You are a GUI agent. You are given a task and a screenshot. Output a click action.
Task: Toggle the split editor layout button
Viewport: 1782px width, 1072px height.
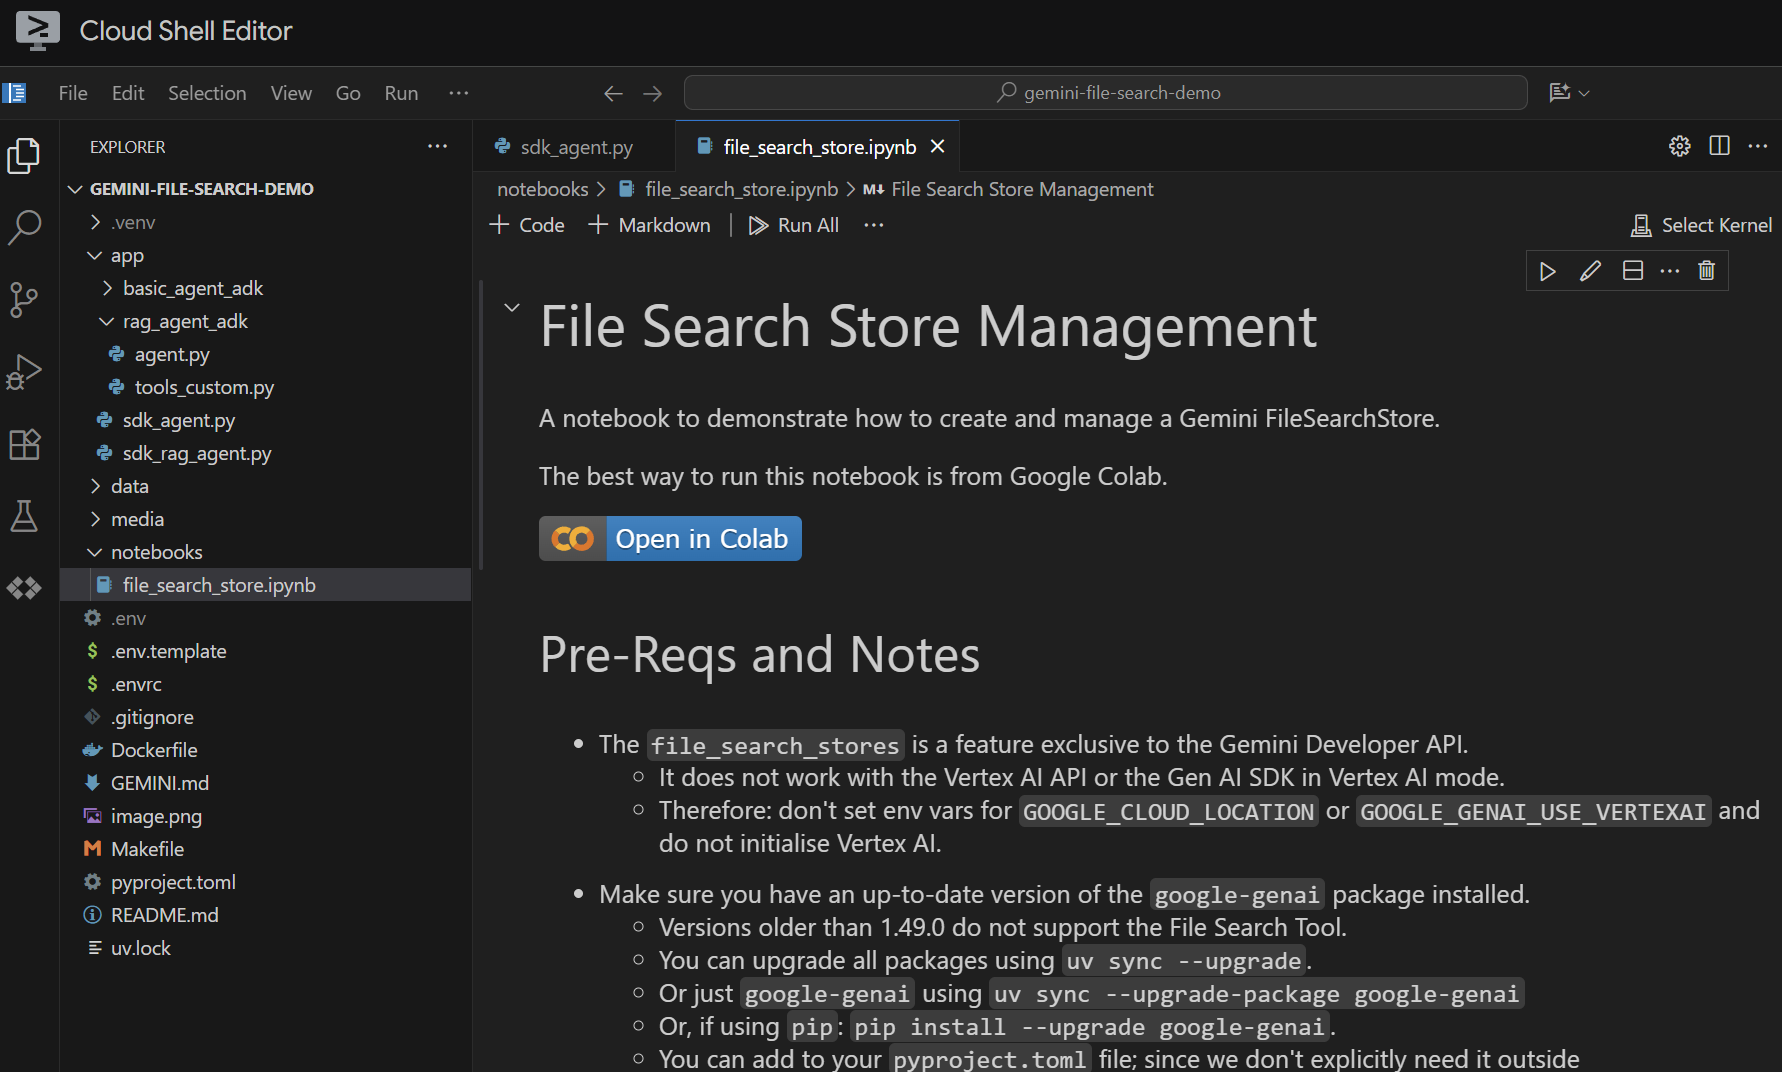pyautogui.click(x=1719, y=146)
